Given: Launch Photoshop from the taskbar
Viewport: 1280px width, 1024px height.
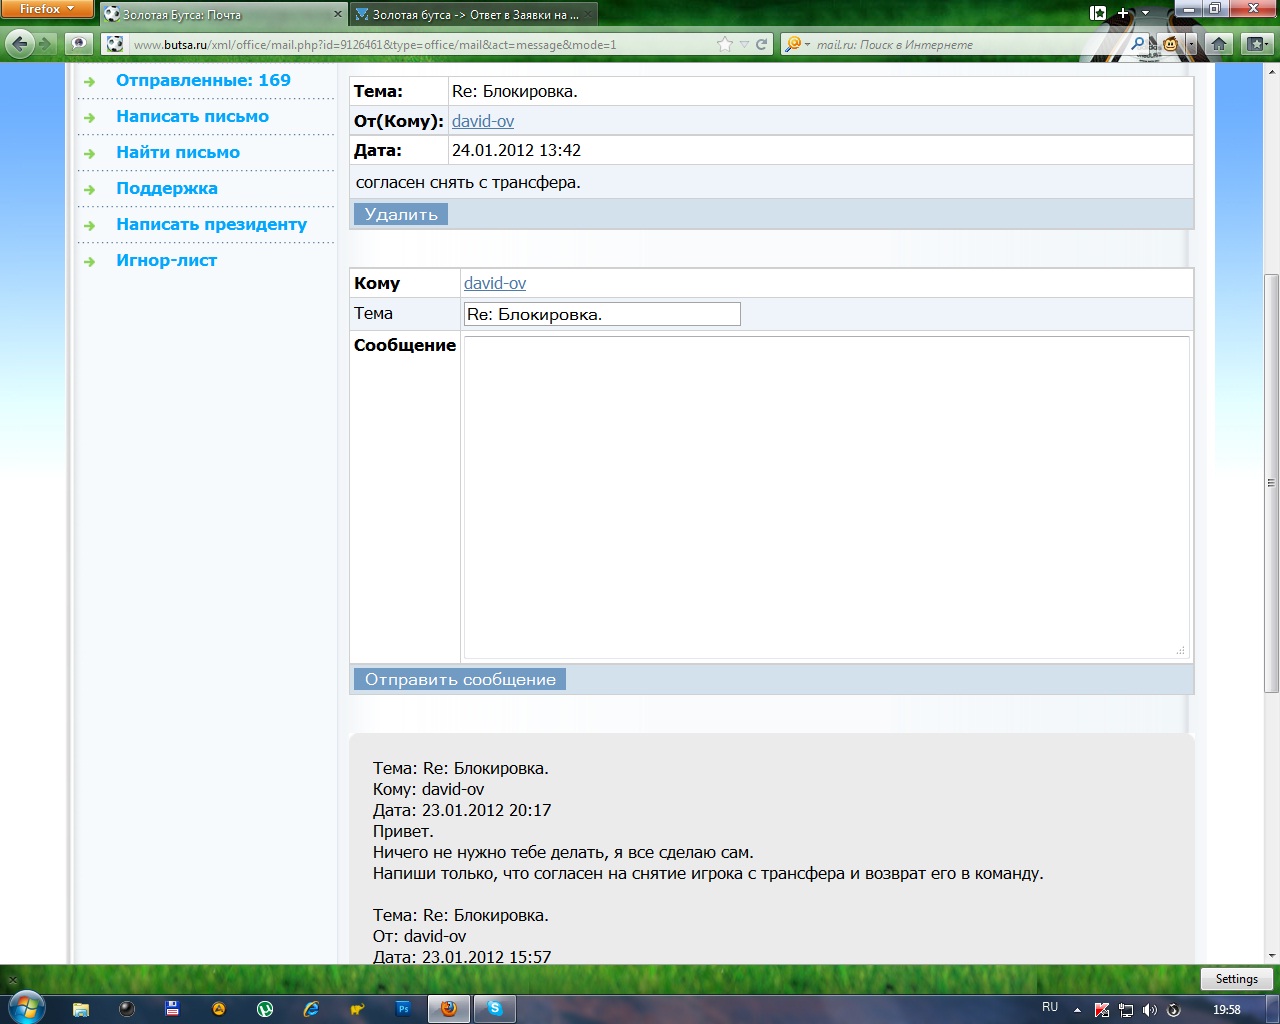Looking at the screenshot, I should (x=403, y=1009).
